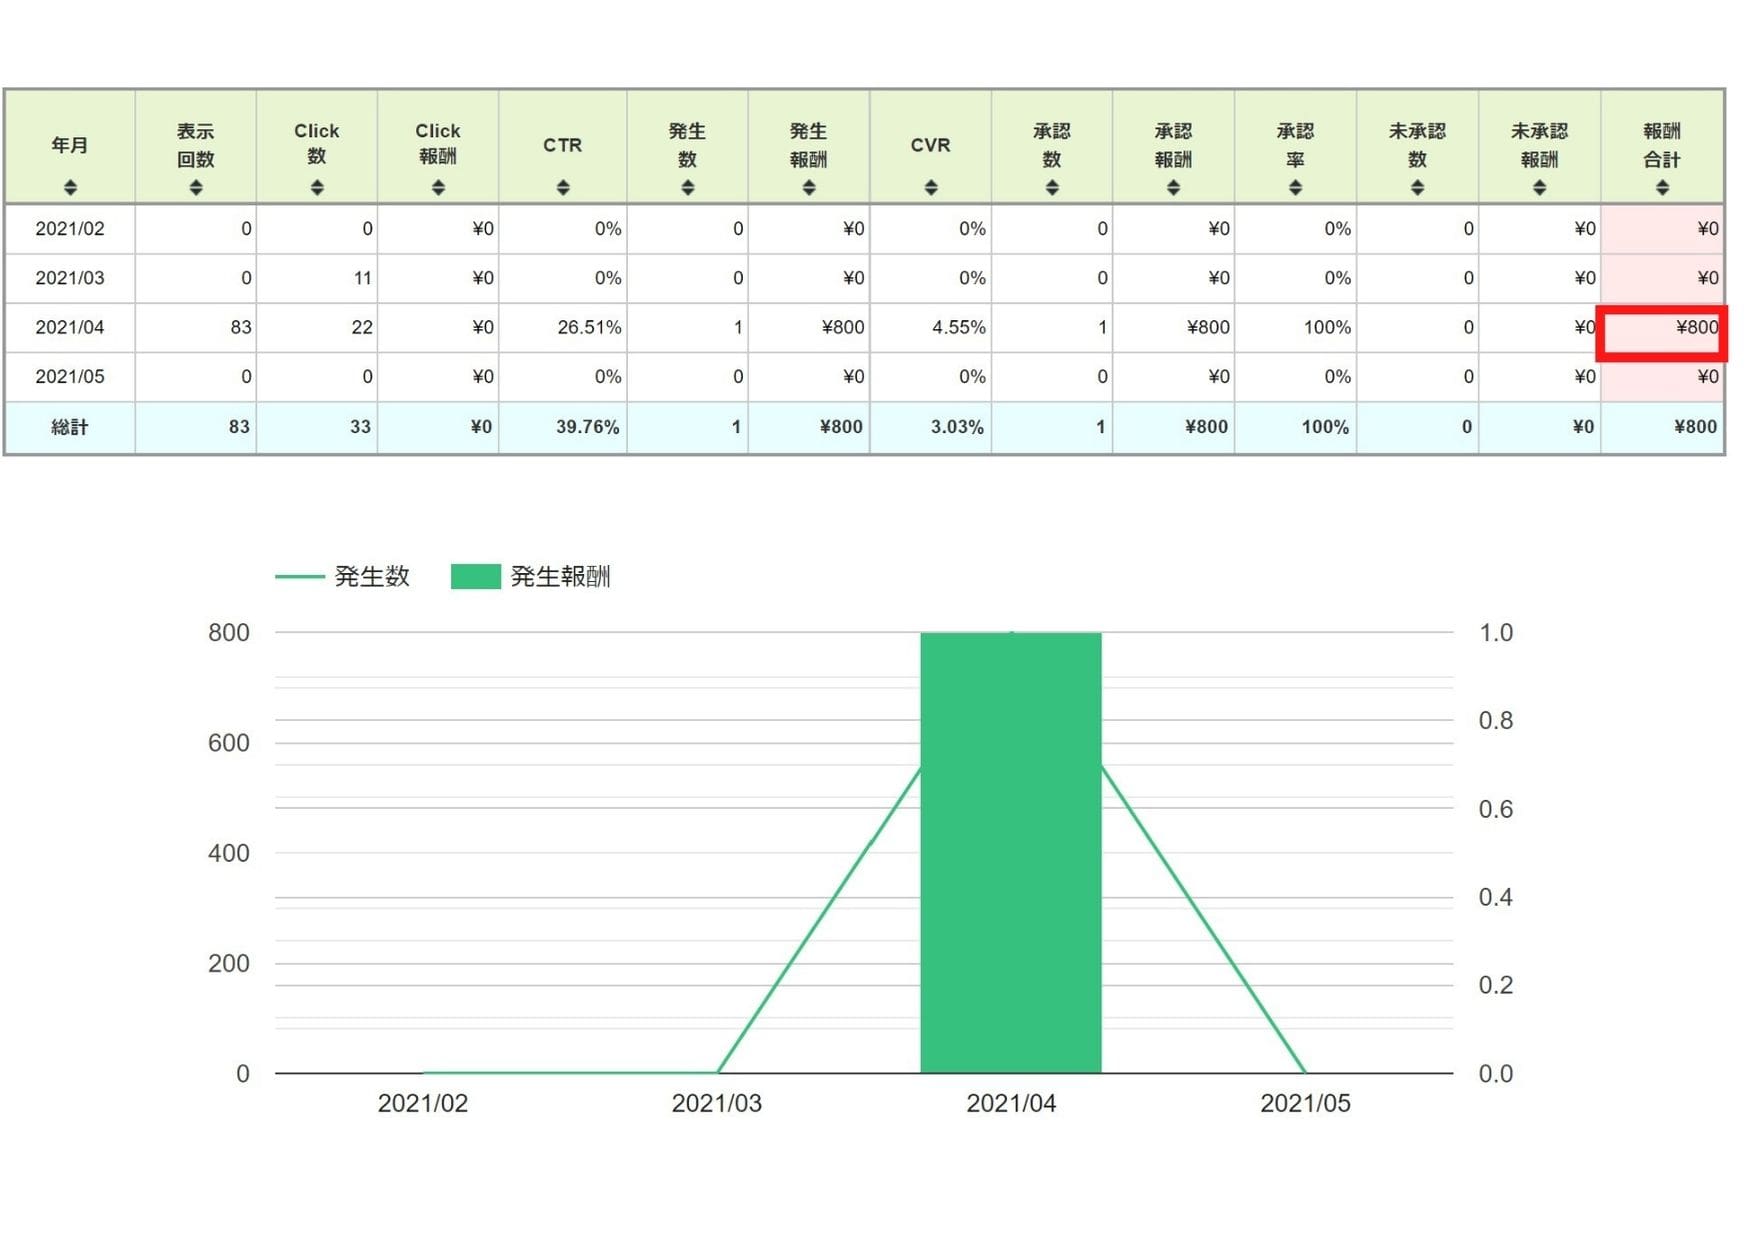Image resolution: width=1747 pixels, height=1240 pixels.
Task: Click the 26.51% CTR cell
Action: pyautogui.click(x=563, y=327)
